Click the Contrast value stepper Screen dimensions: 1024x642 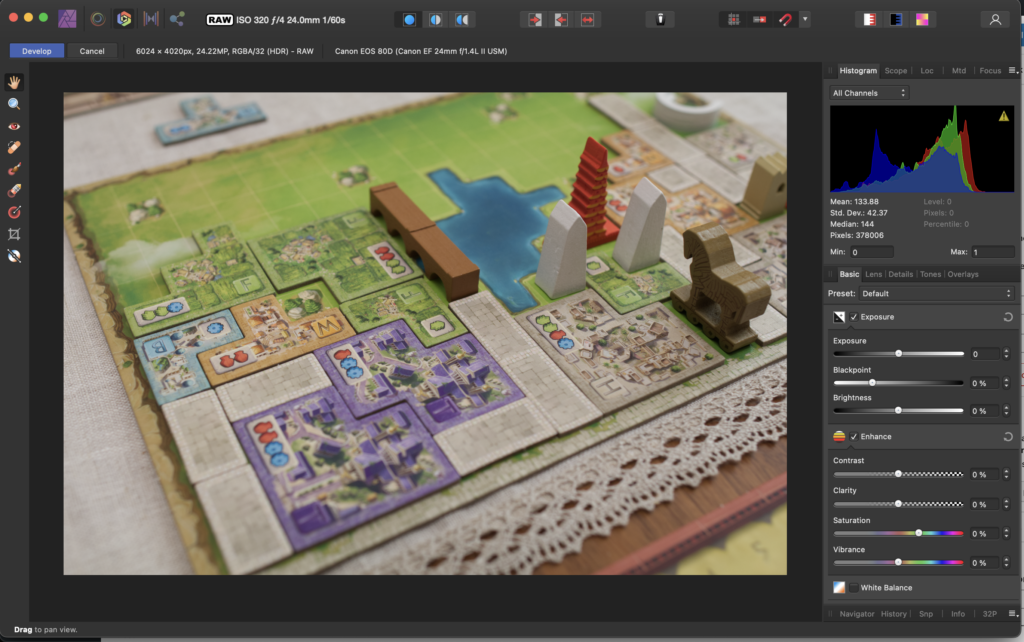1006,474
